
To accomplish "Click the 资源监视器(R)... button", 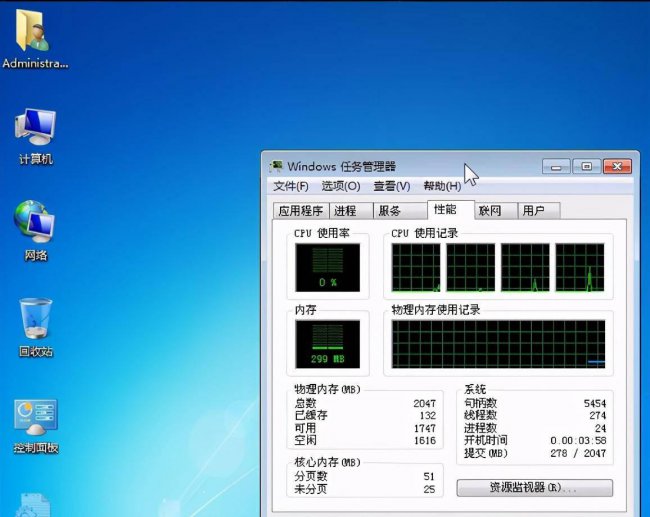I will click(x=534, y=488).
